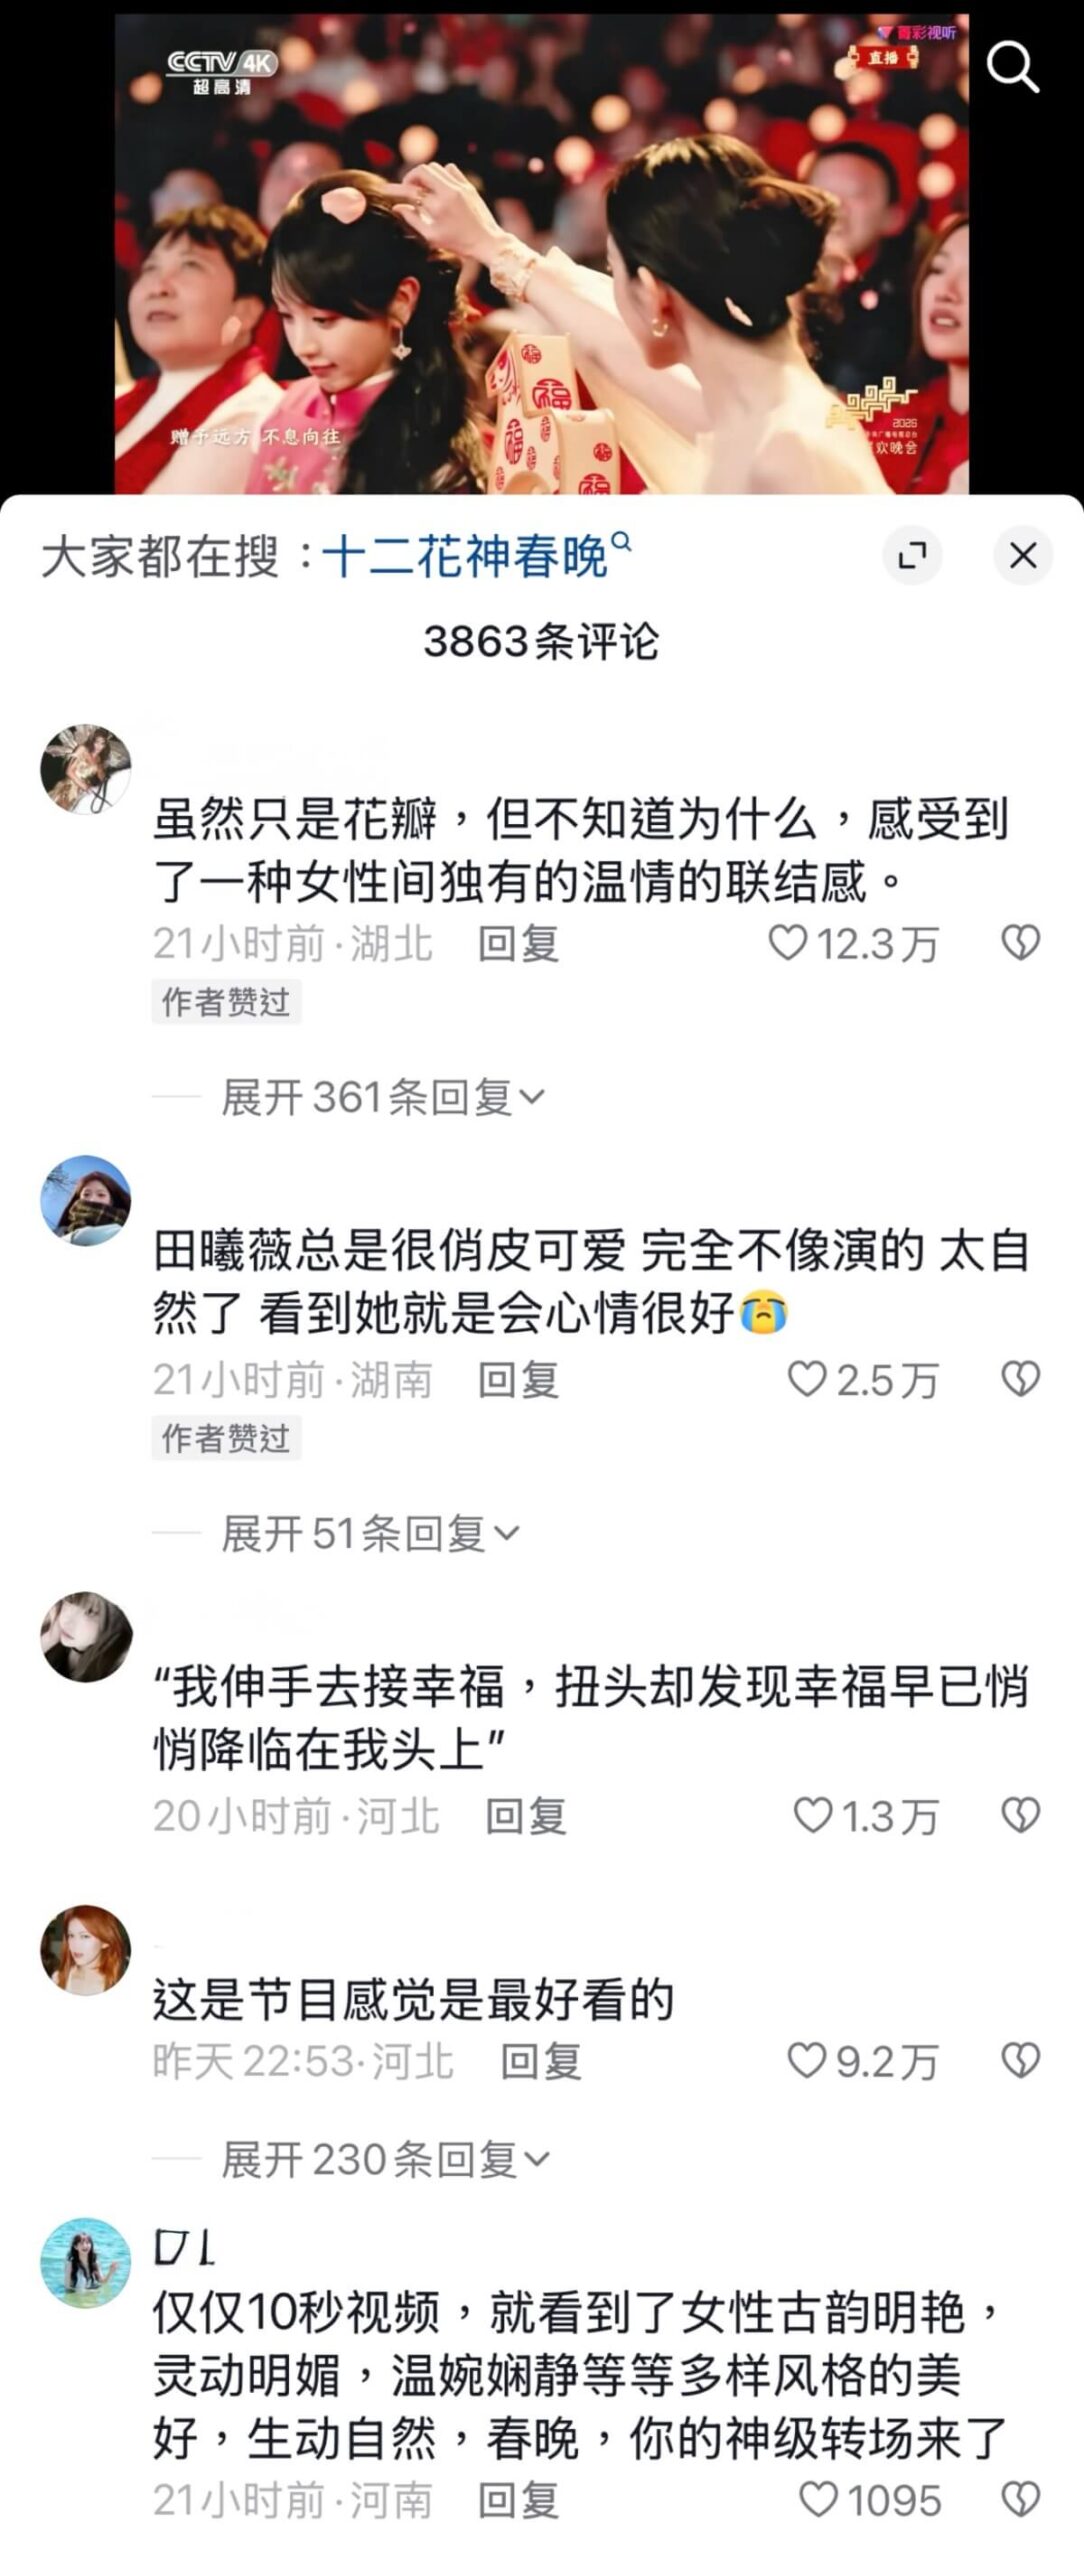The width and height of the screenshot is (1084, 2560).
Task: Dislike the 这是节目感觉是最好看的 comment
Action: click(1021, 2061)
